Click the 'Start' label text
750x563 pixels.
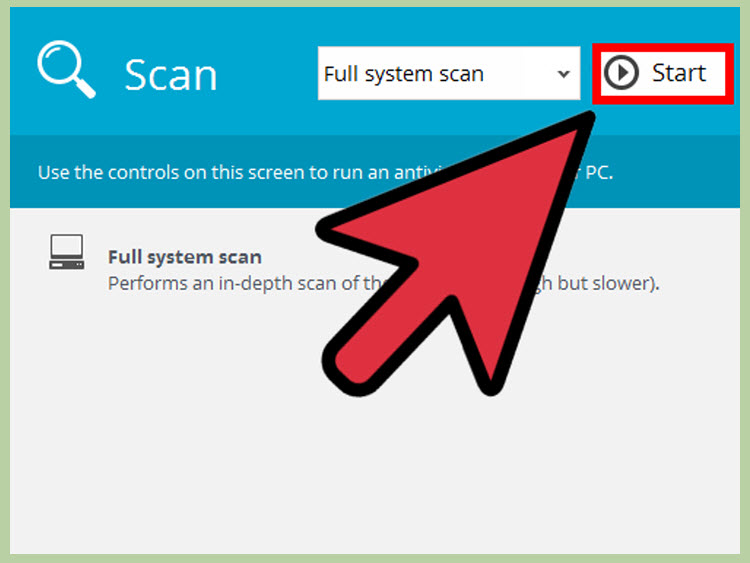pyautogui.click(x=679, y=73)
